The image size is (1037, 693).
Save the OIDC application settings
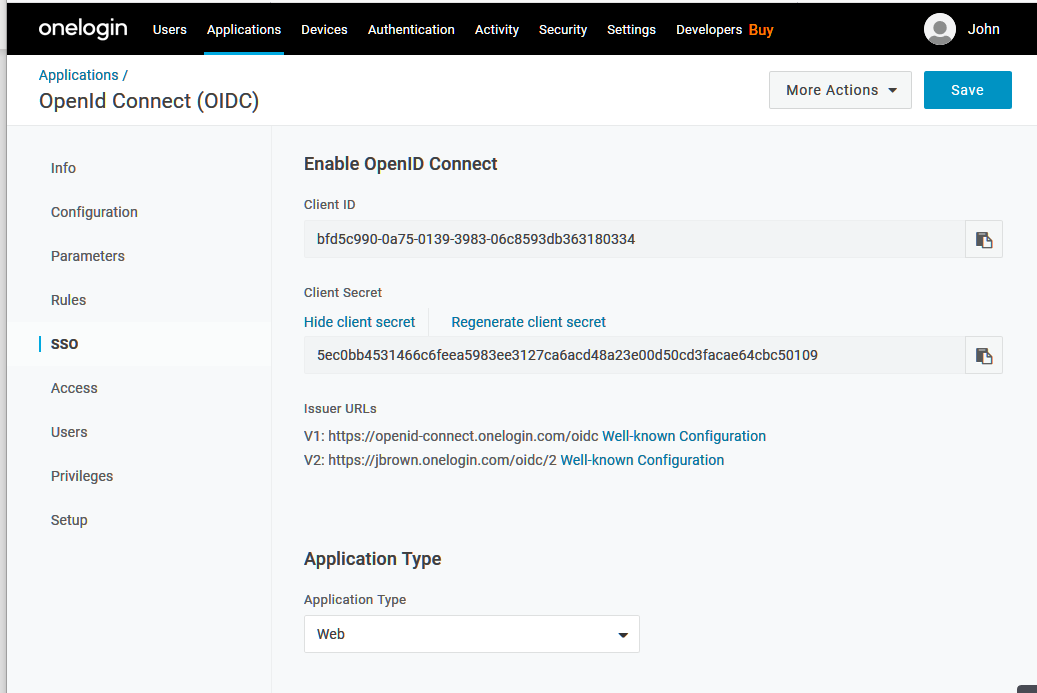(967, 89)
